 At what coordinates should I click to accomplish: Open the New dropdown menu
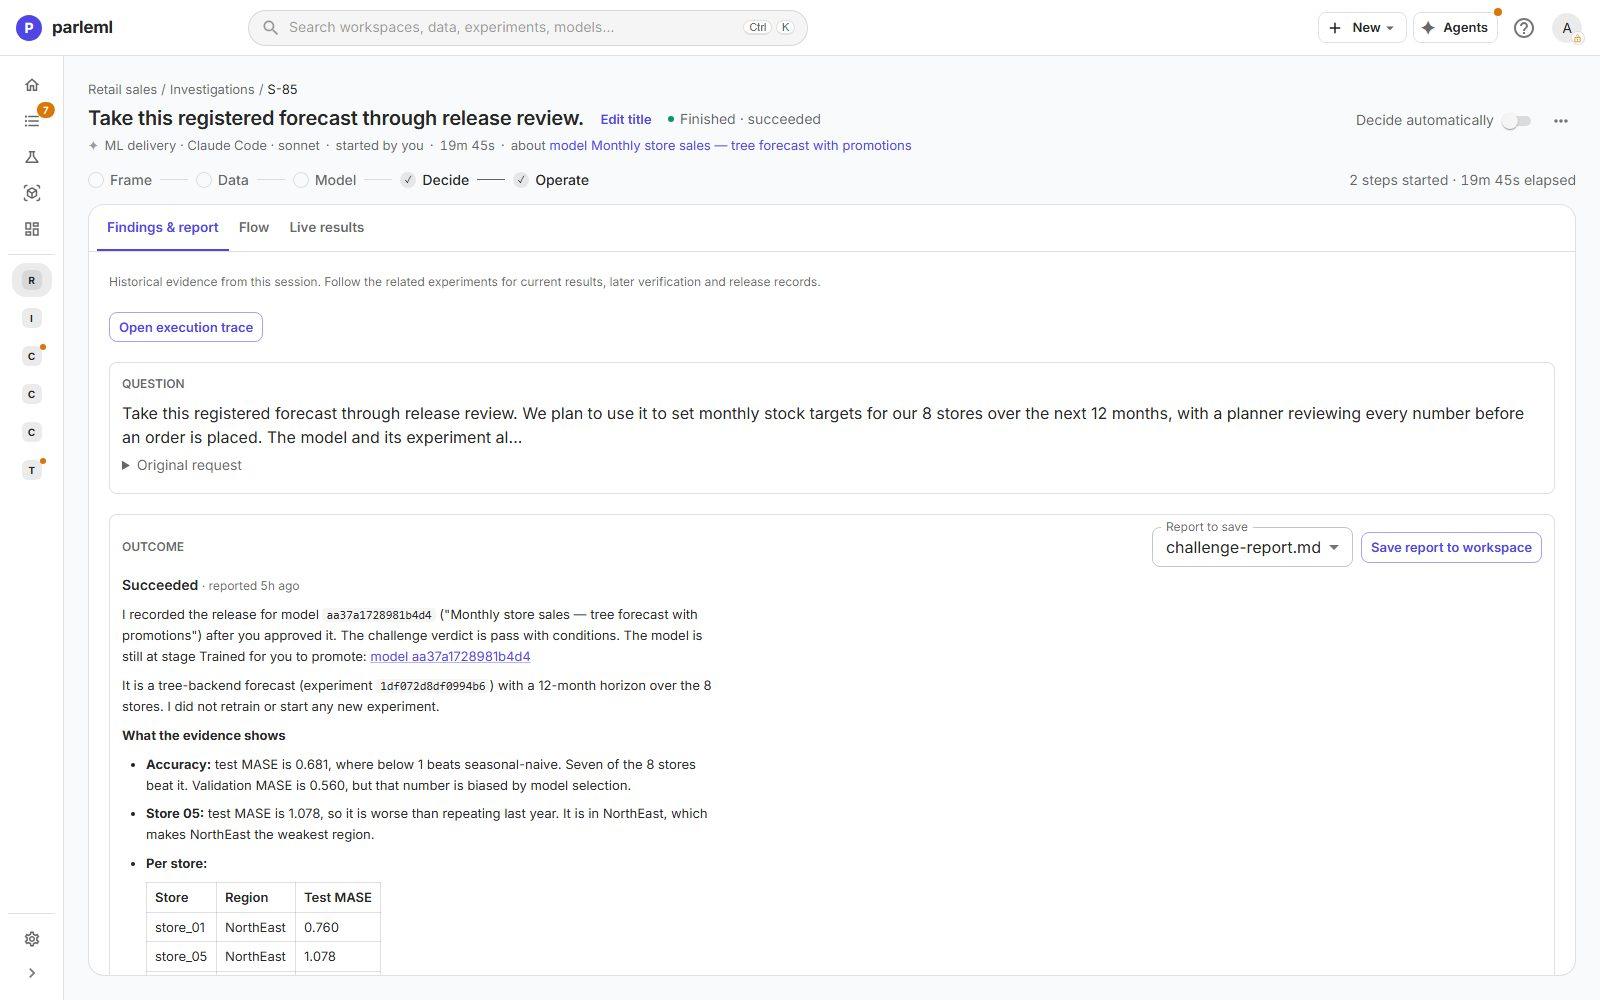click(x=1362, y=28)
